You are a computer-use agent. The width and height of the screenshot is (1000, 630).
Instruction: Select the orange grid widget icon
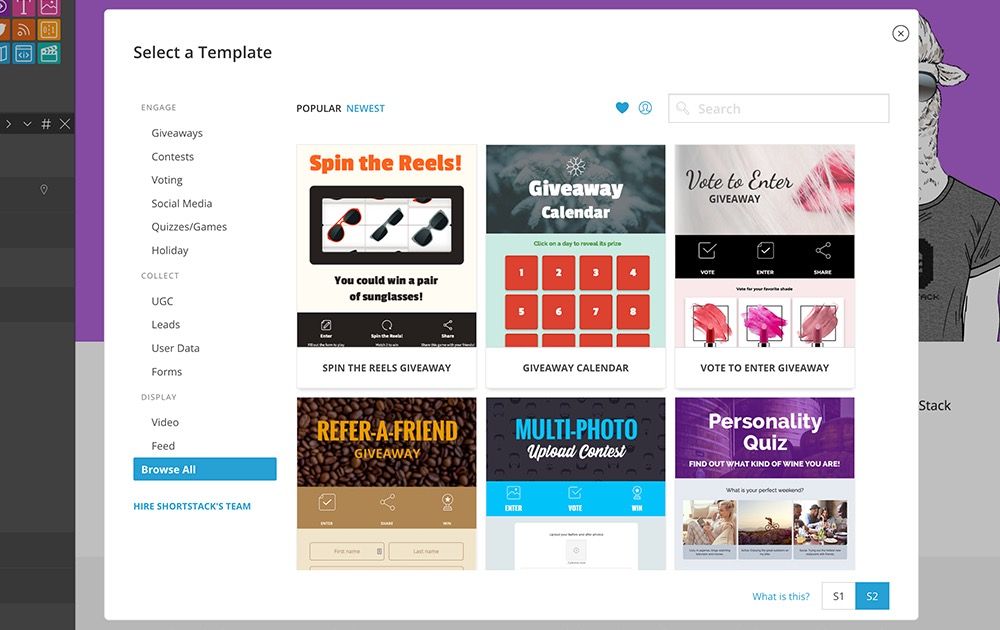pos(49,29)
